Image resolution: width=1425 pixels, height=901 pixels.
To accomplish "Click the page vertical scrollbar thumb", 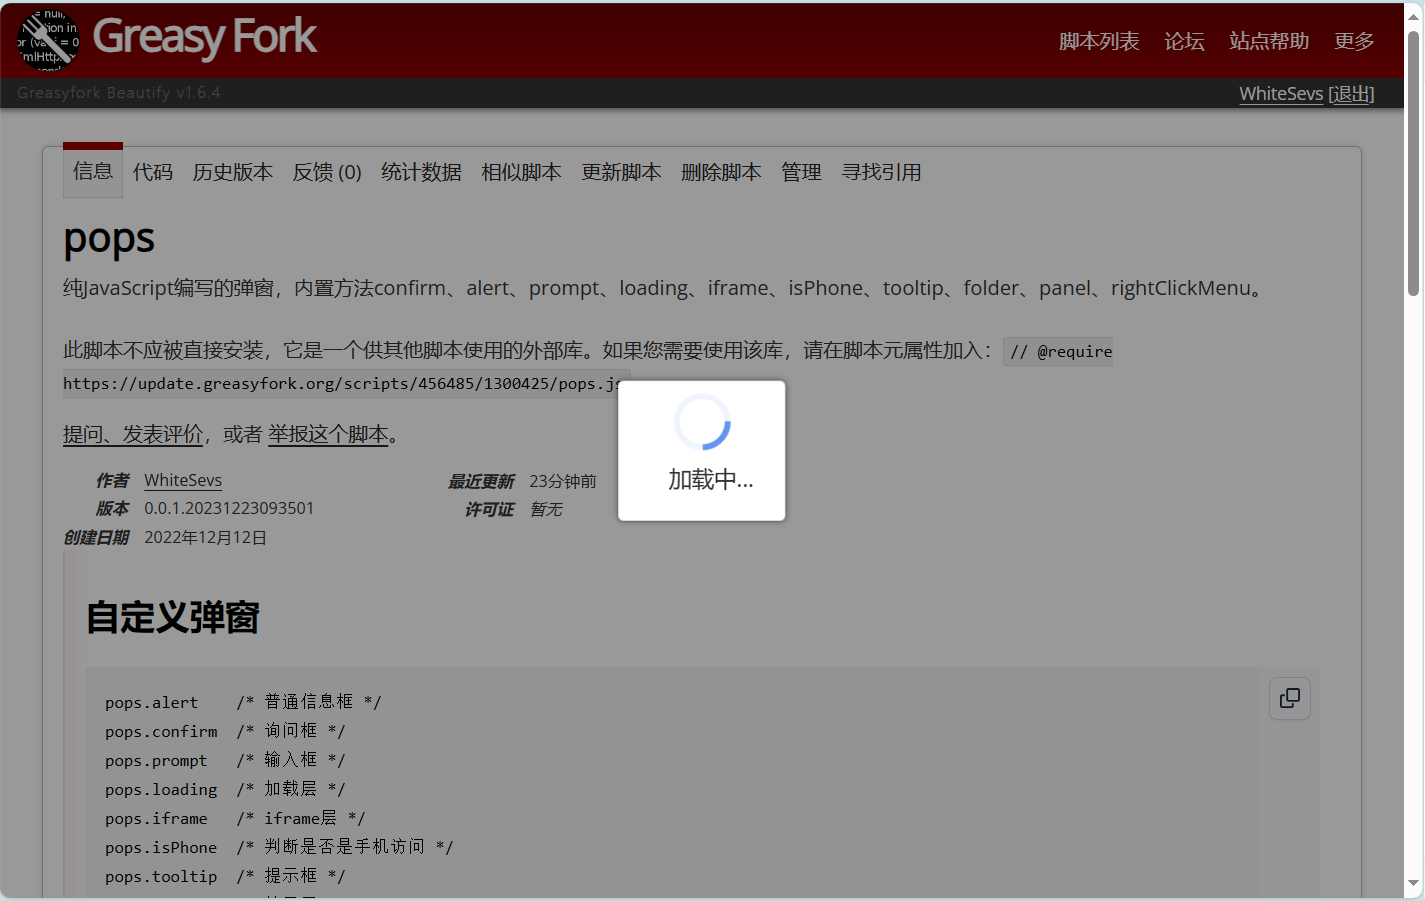I will [x=1413, y=163].
